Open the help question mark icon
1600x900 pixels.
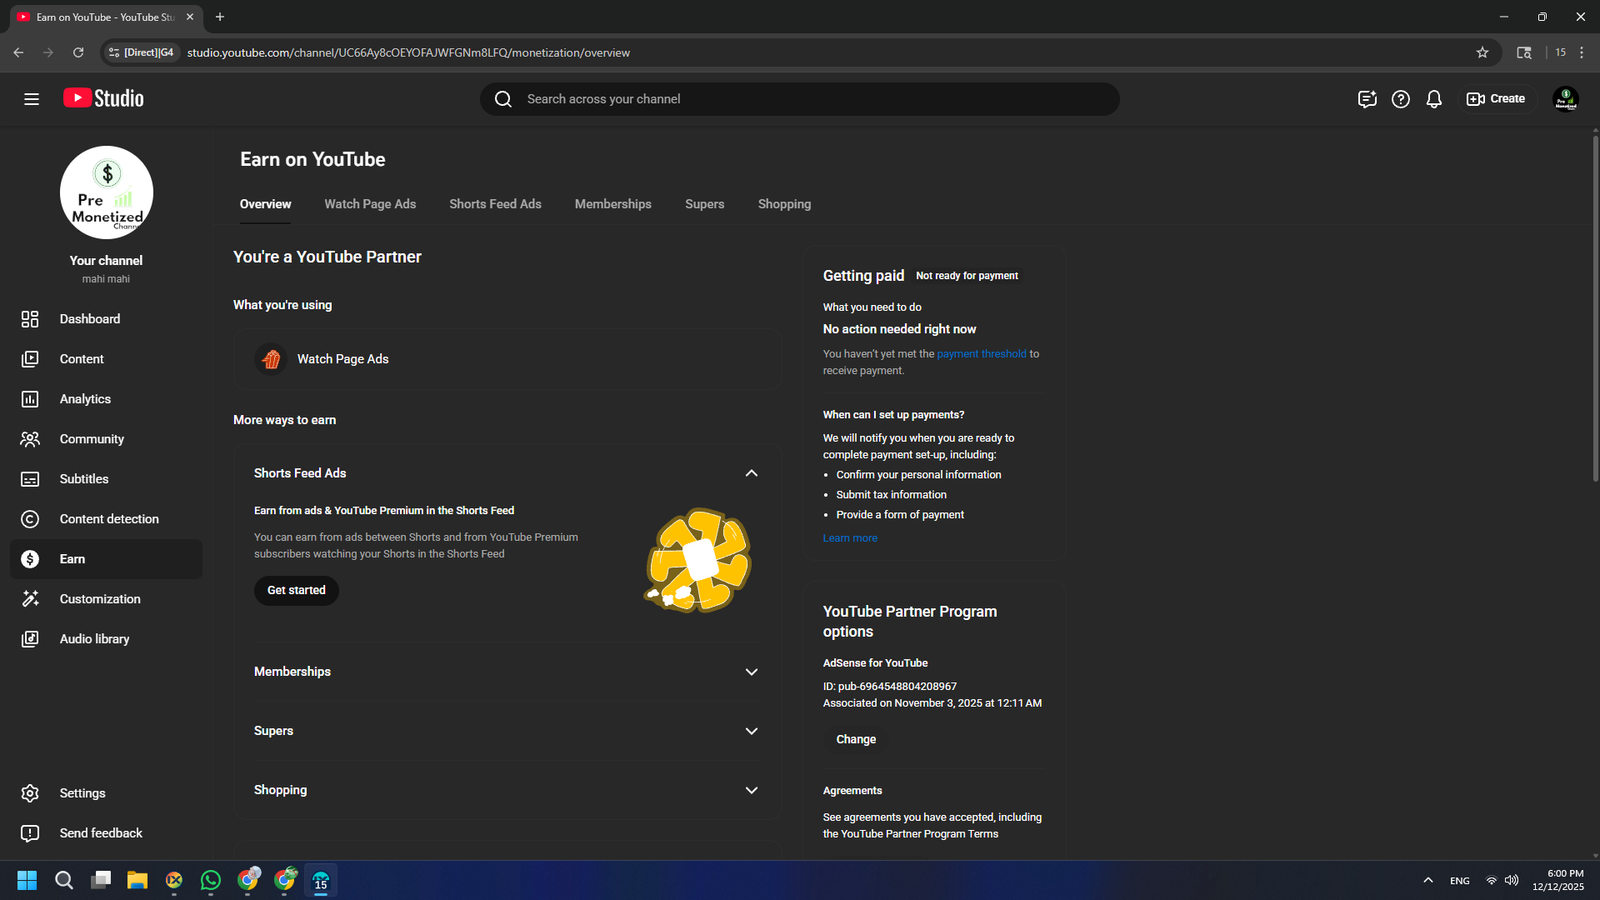click(x=1400, y=99)
